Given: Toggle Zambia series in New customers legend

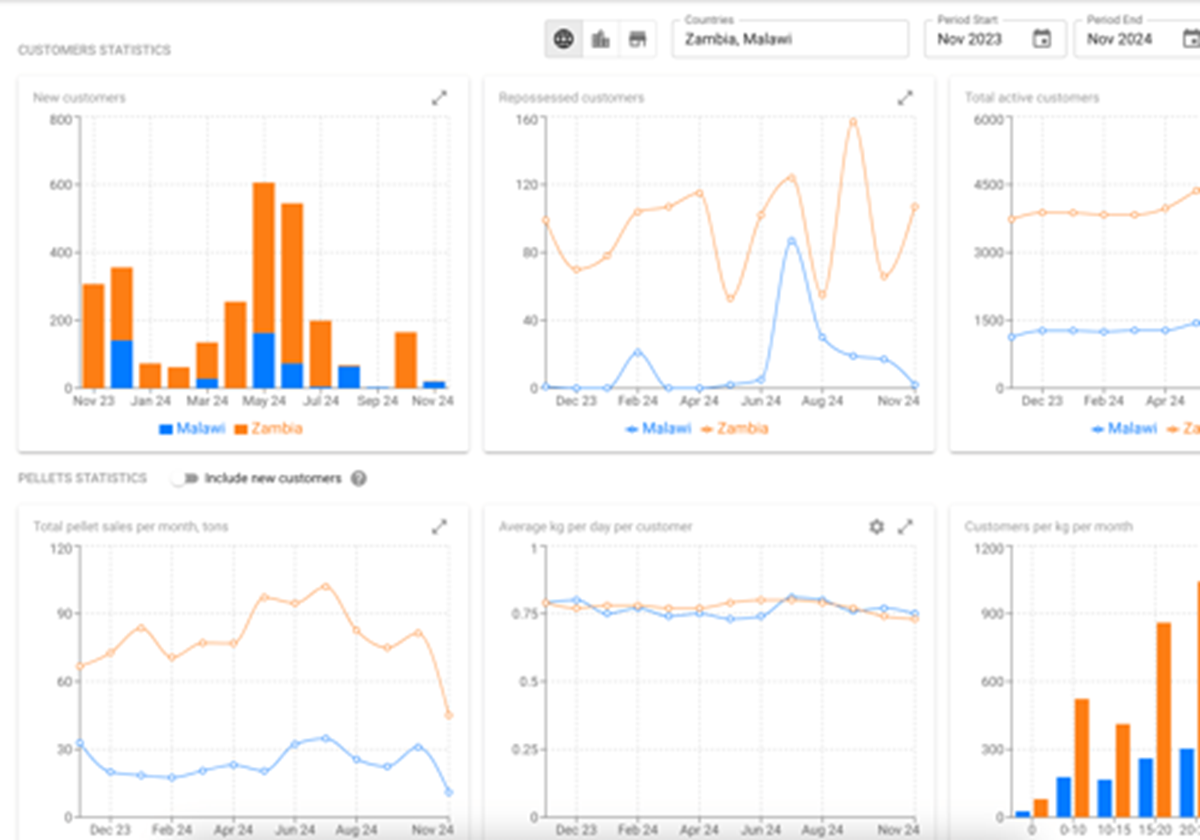Looking at the screenshot, I should click(268, 428).
